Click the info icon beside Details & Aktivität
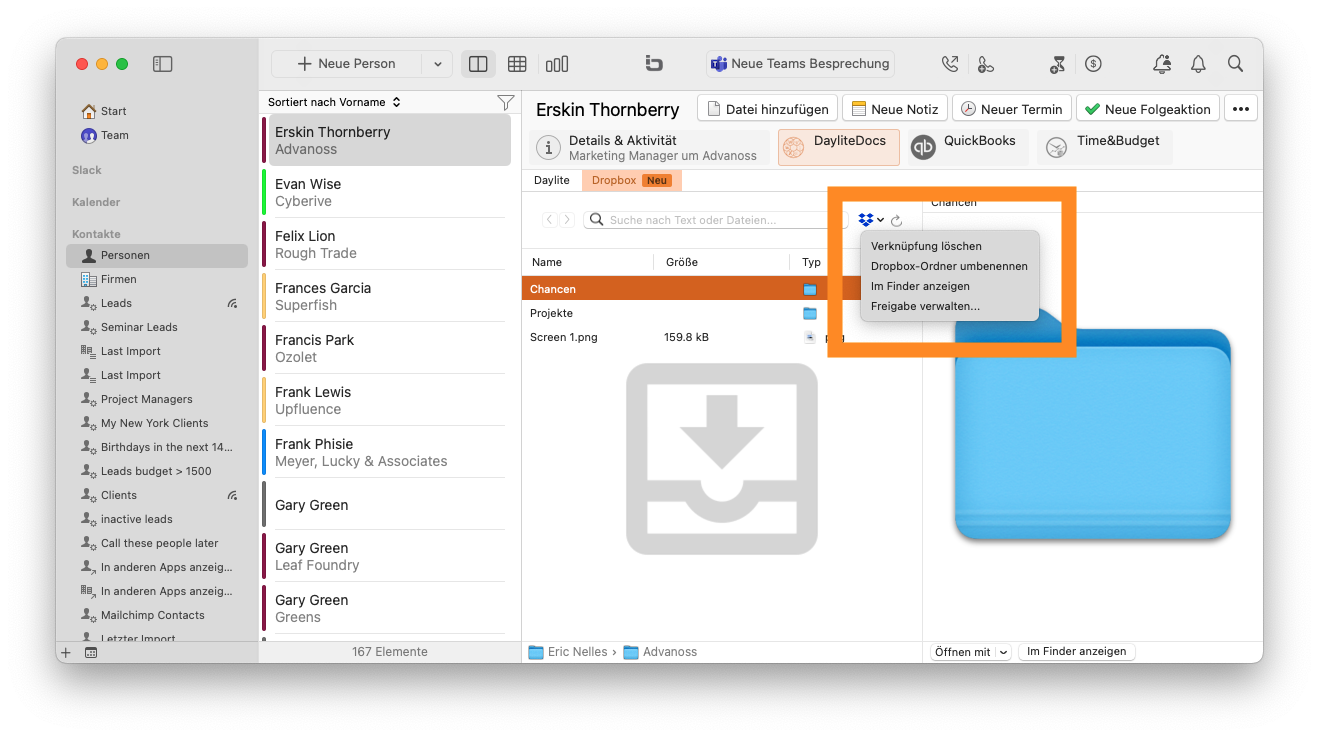Screen dimensions: 1319x737 548,148
